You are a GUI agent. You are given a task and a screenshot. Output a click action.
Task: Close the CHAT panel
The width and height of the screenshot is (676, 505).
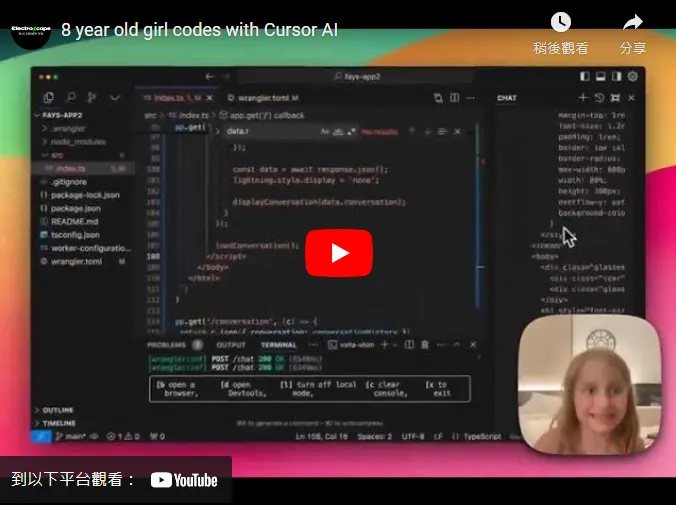[631, 98]
